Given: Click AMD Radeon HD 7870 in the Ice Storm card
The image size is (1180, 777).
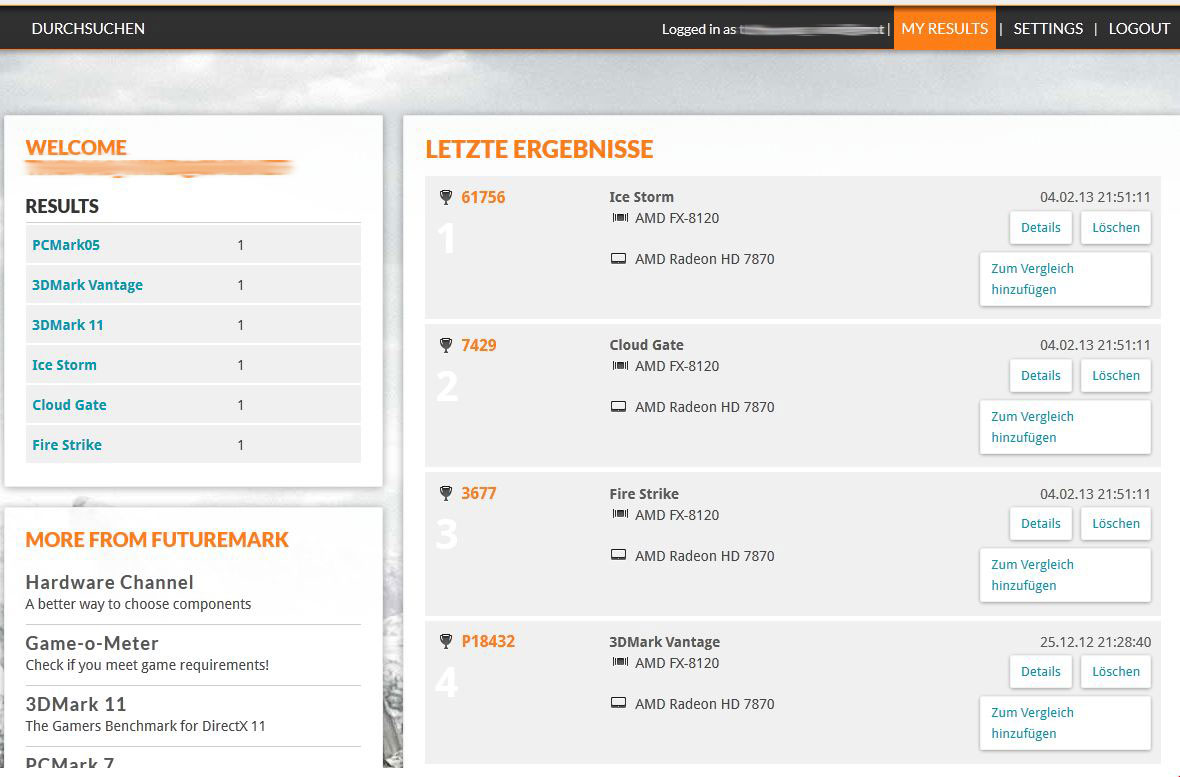Looking at the screenshot, I should tap(704, 259).
